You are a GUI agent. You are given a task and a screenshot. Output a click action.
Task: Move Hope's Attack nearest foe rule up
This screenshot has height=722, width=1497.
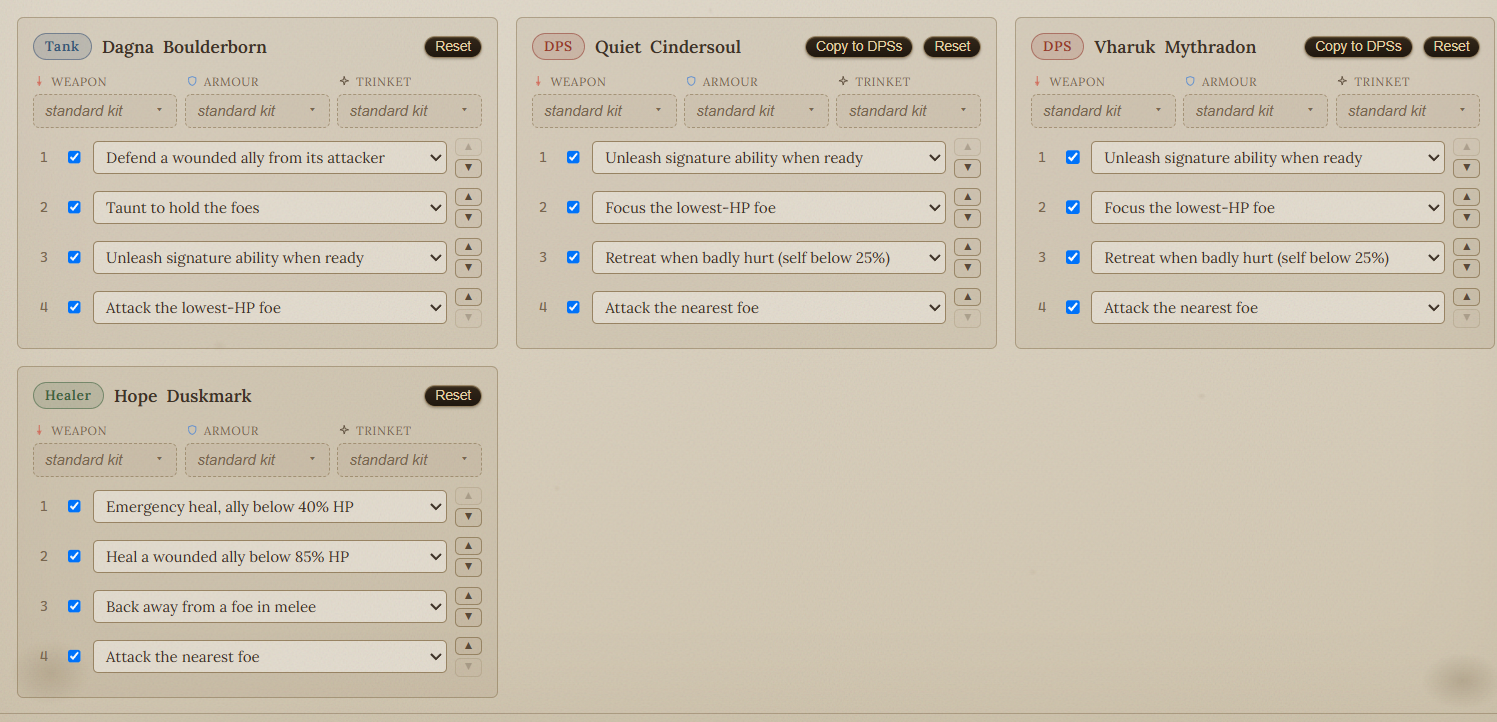[x=468, y=646]
